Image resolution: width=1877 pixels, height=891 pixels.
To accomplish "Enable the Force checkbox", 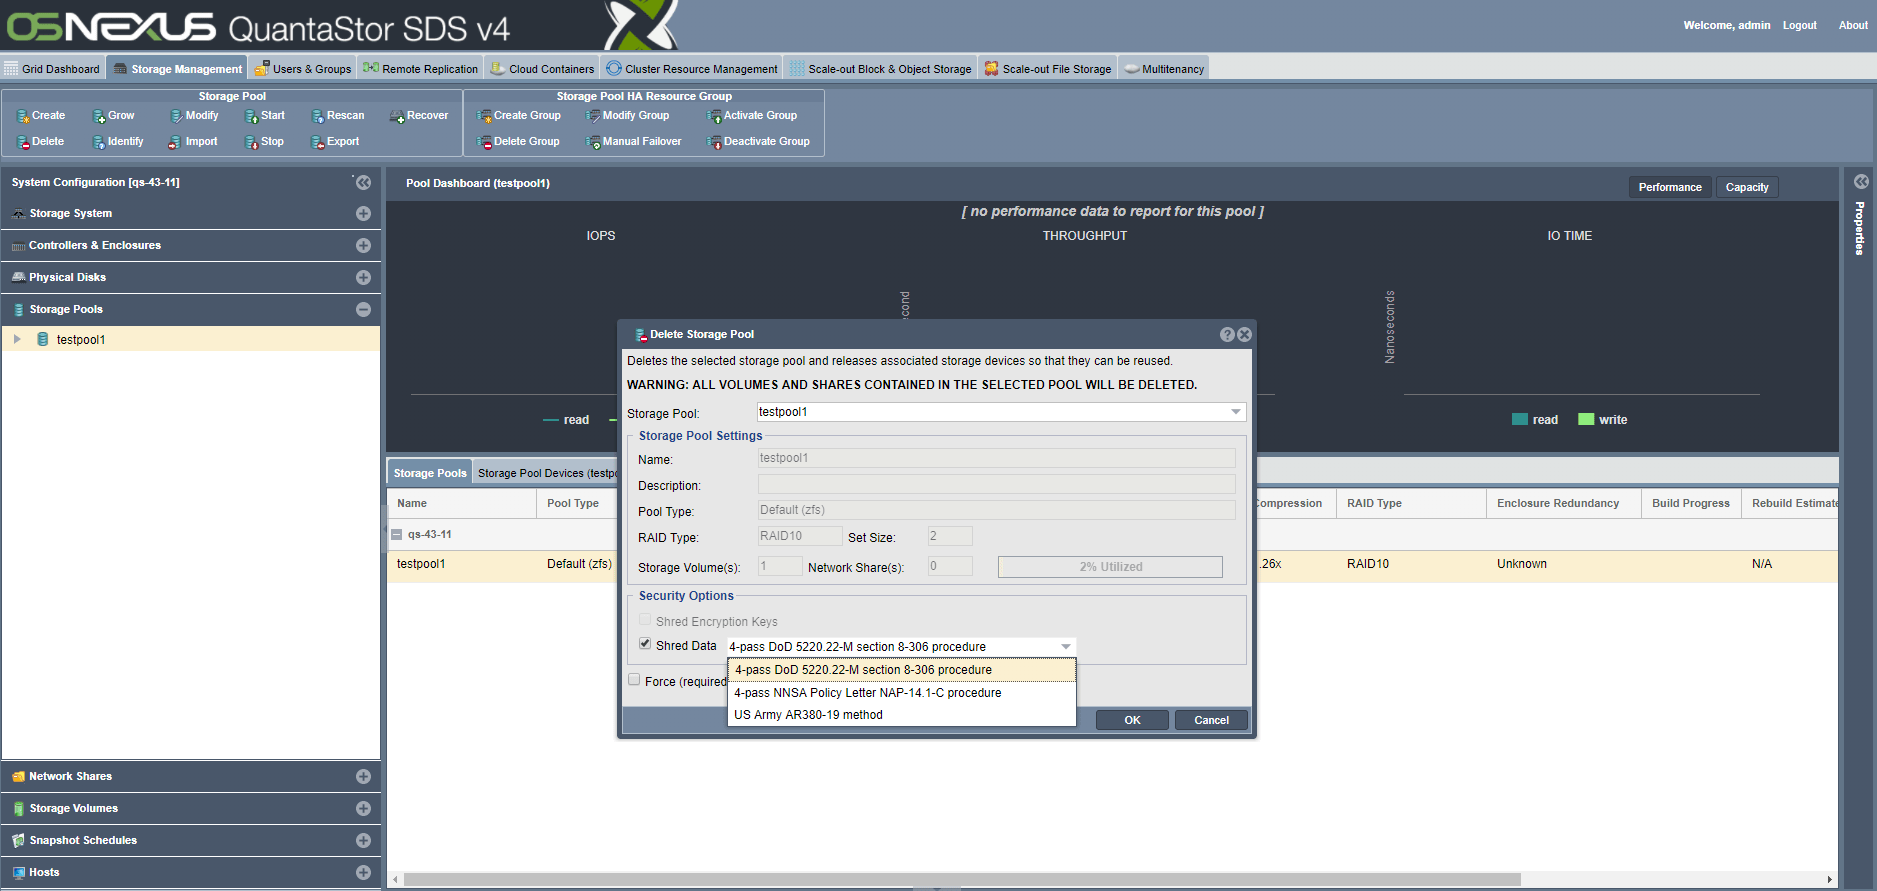I will tap(634, 680).
